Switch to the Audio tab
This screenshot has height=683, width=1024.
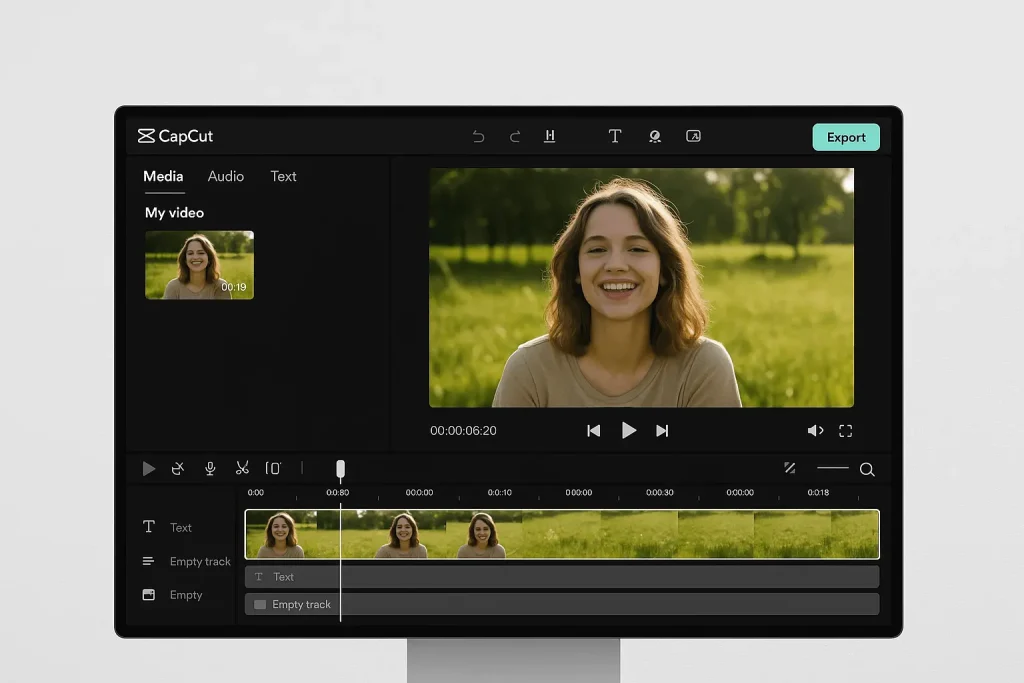click(x=225, y=176)
